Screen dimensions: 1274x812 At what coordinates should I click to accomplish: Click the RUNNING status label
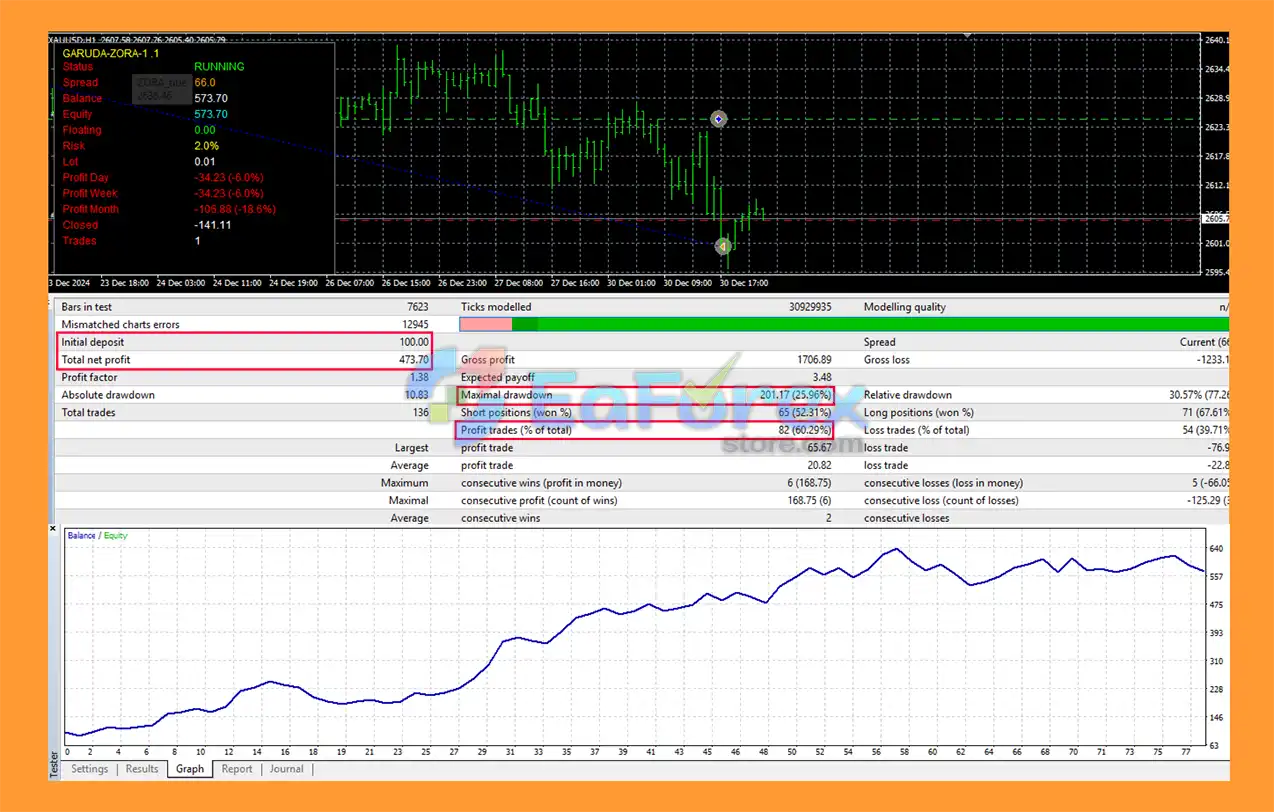[219, 67]
